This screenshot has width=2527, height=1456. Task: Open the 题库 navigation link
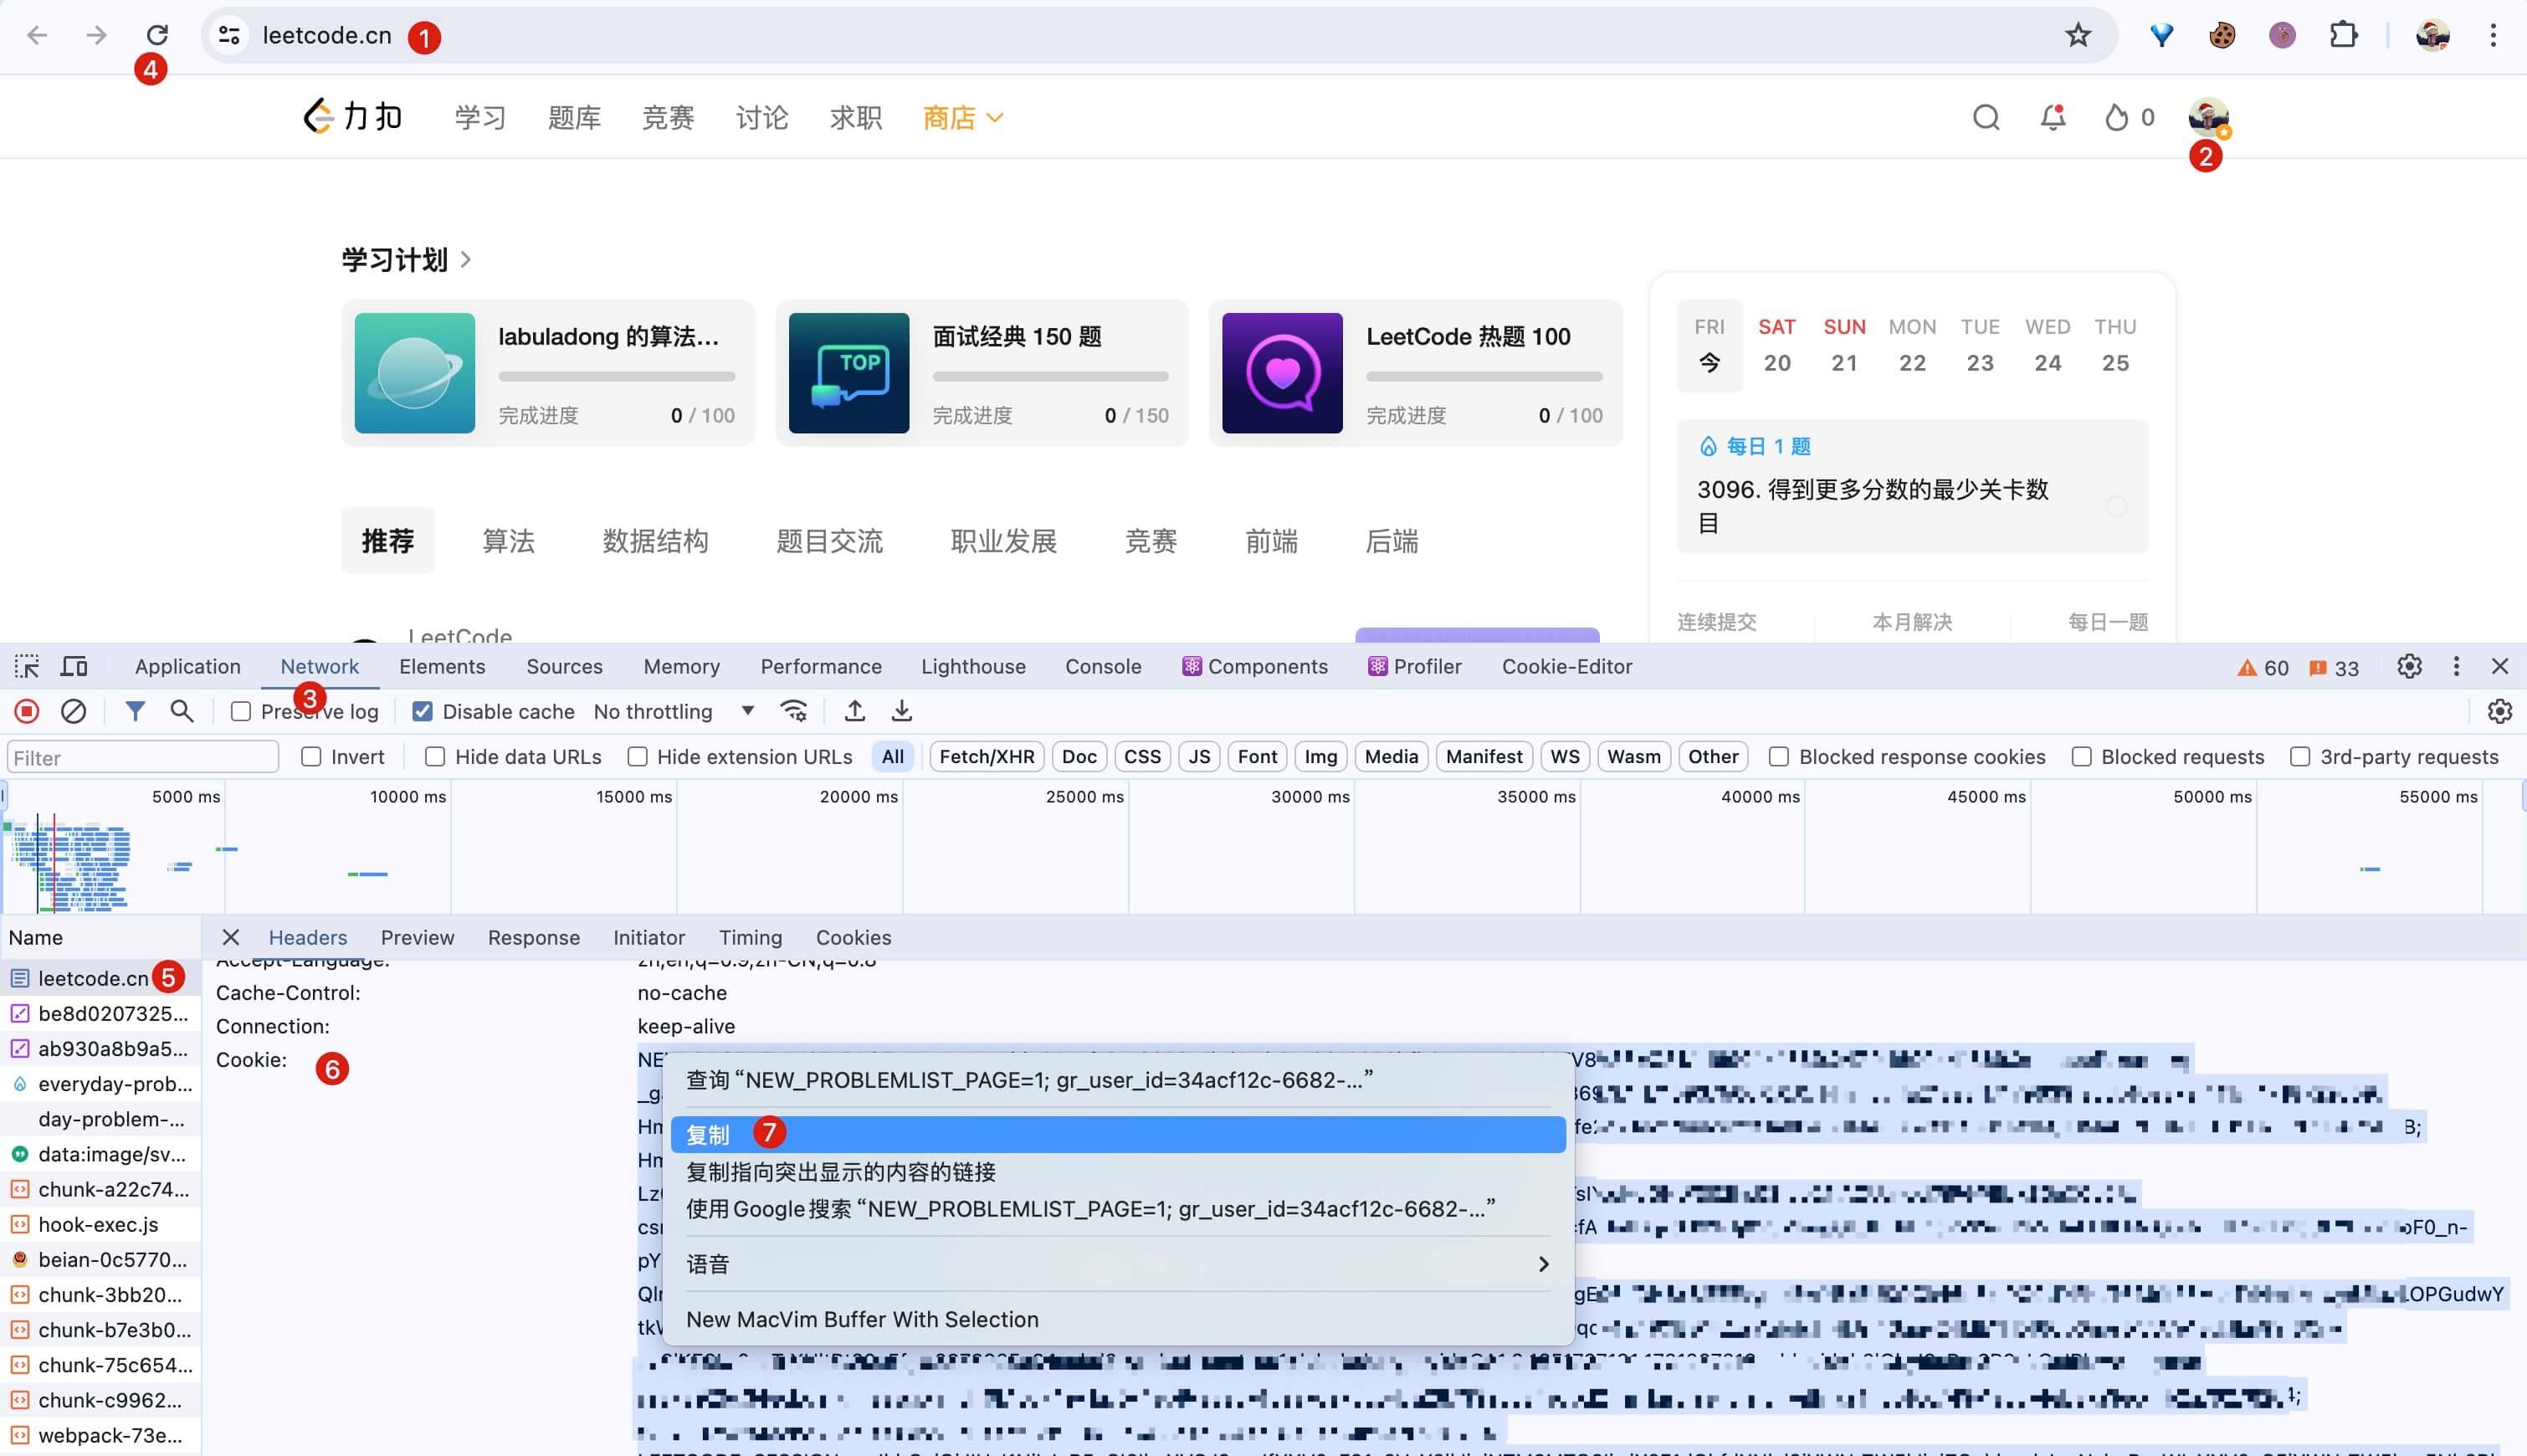[x=574, y=118]
